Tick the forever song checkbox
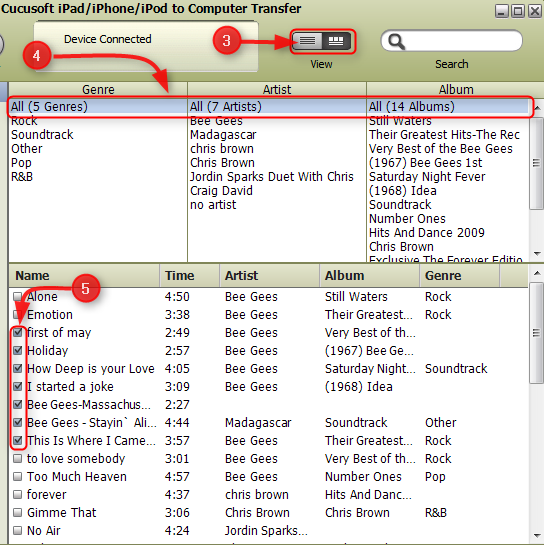Image resolution: width=544 pixels, height=545 pixels. (x=17, y=495)
